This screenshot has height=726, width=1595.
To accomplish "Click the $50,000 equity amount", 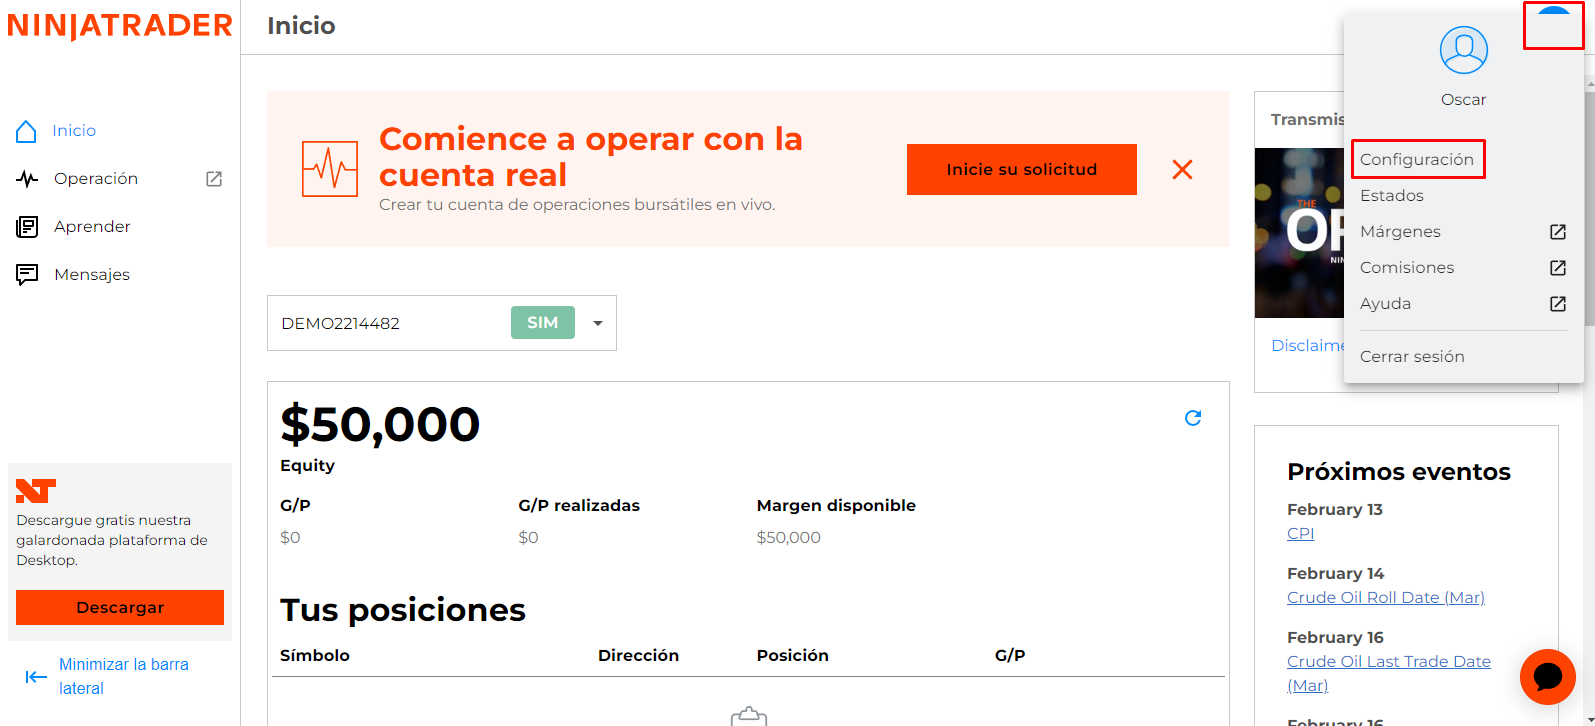I will (x=380, y=425).
